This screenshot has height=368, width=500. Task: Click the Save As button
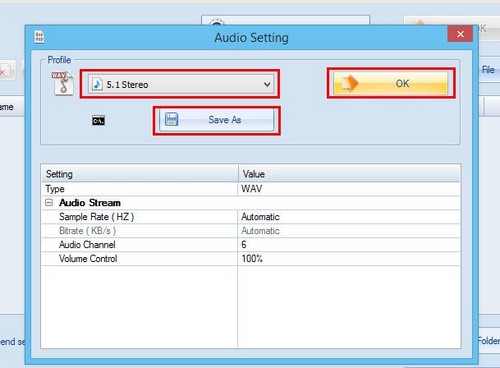[x=217, y=120]
